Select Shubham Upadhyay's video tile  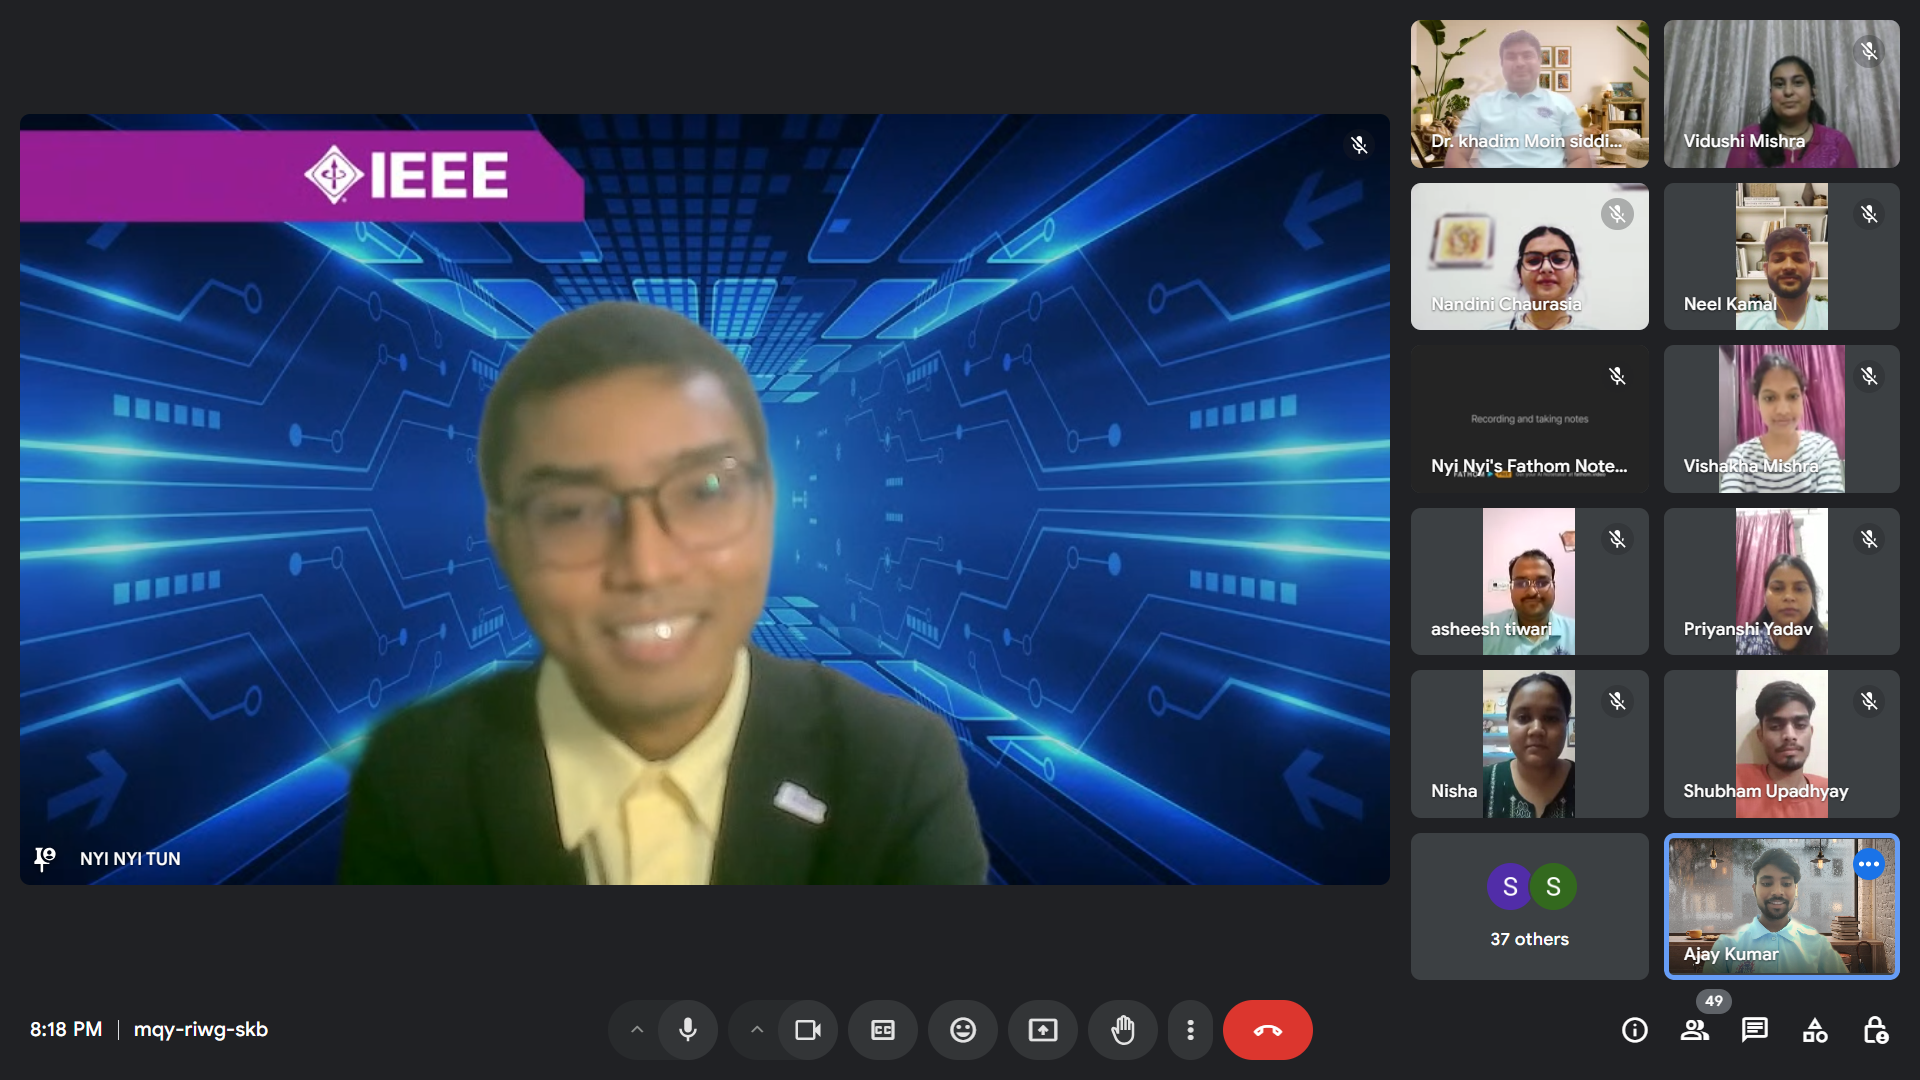(x=1781, y=744)
